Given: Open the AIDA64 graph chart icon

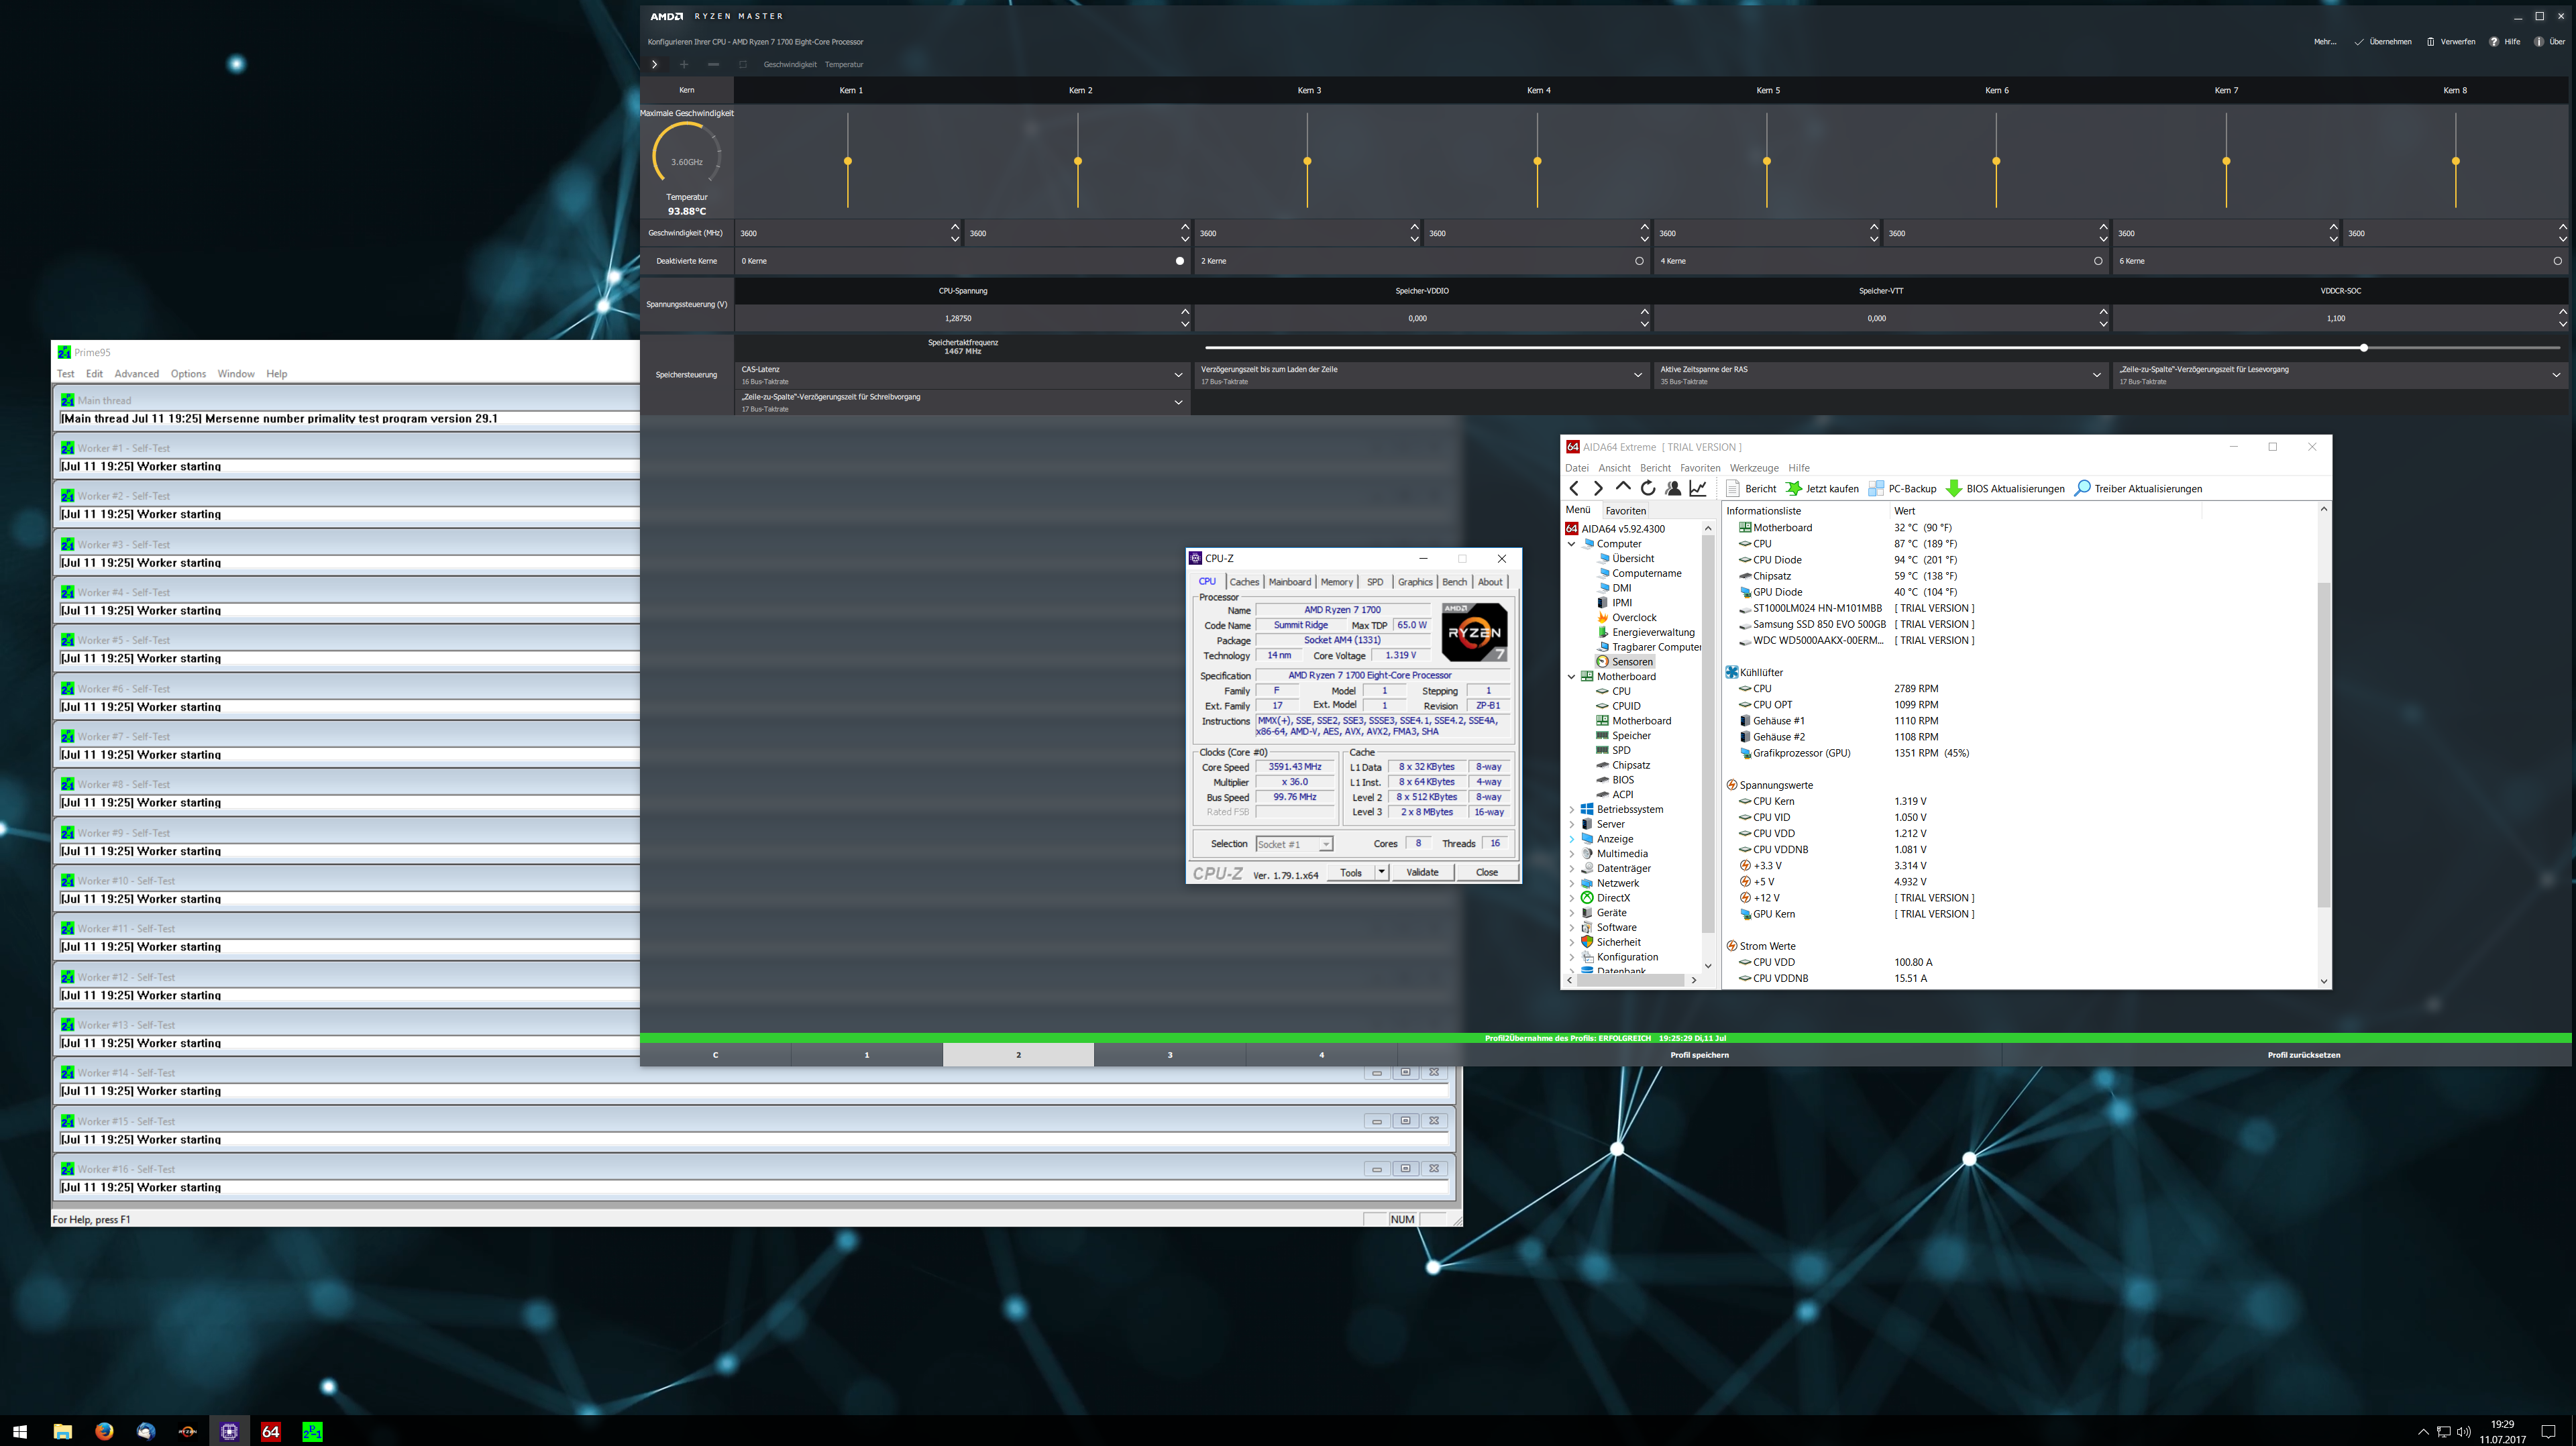Looking at the screenshot, I should tap(1698, 488).
